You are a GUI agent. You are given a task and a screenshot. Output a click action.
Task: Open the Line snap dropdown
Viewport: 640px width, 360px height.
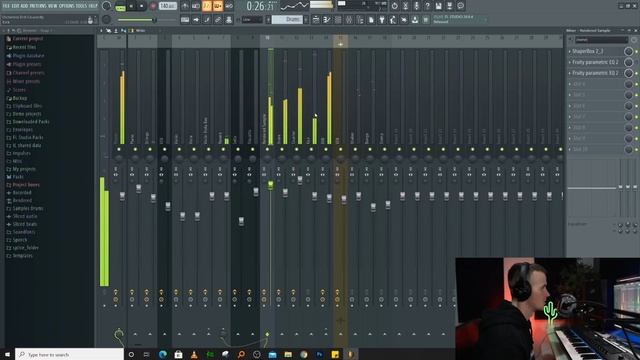coord(252,20)
